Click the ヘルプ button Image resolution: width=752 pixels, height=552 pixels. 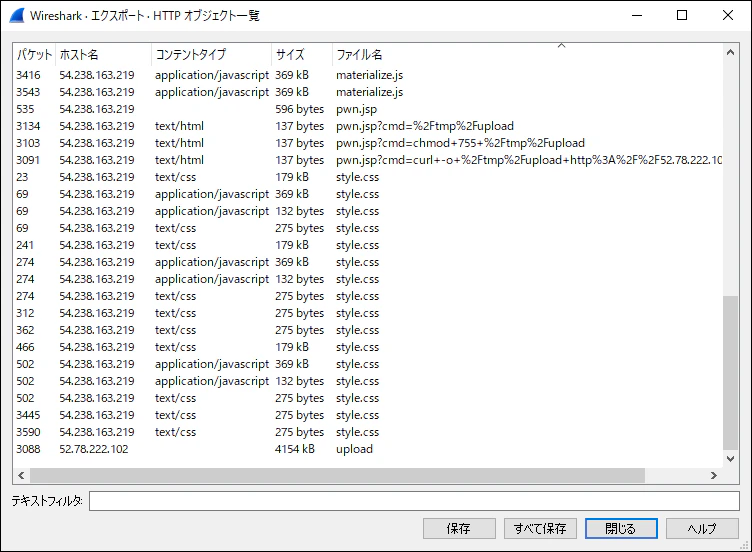tap(702, 529)
